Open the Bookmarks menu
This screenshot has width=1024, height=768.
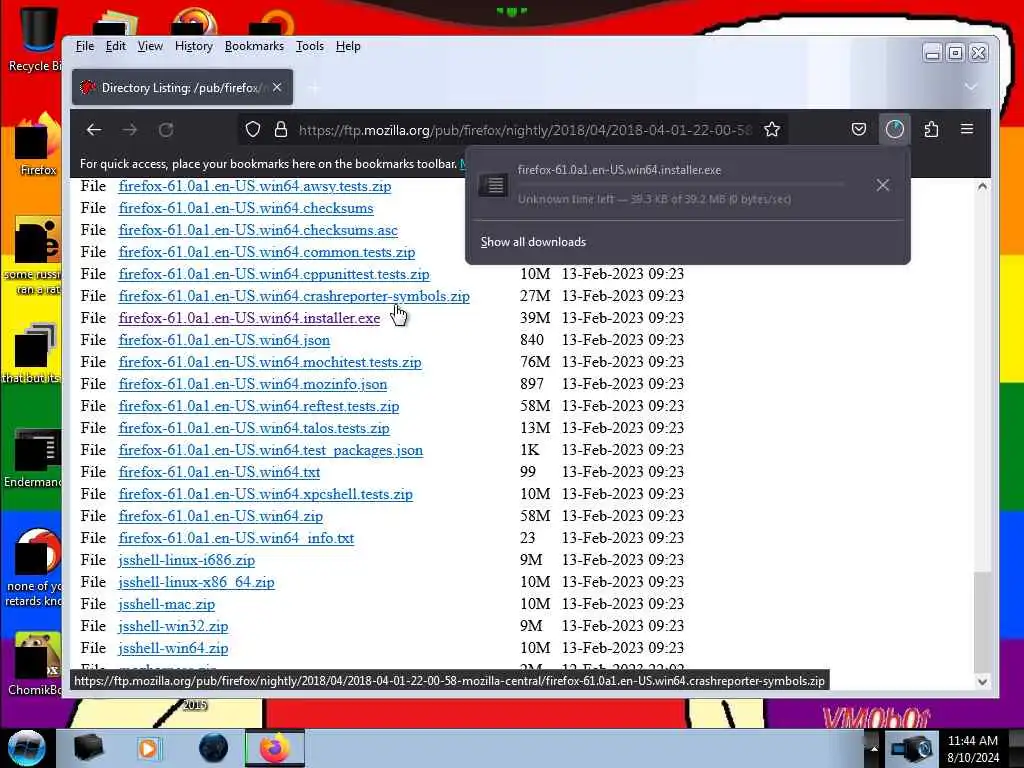click(x=254, y=46)
